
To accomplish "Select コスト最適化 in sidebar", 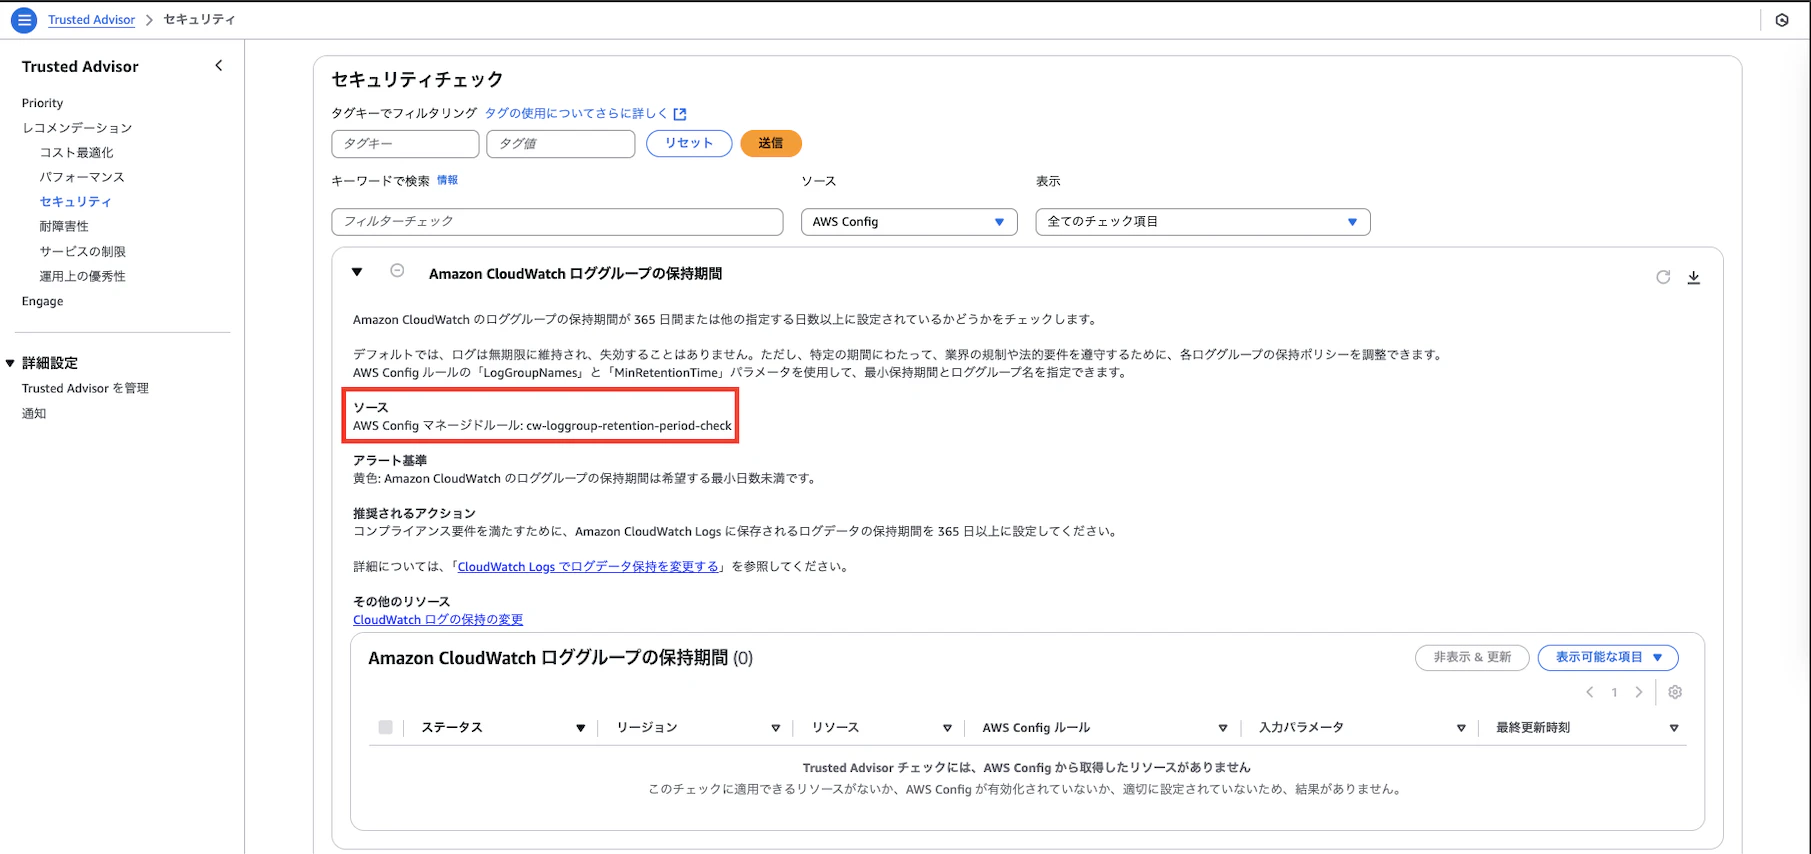I will [x=77, y=153].
